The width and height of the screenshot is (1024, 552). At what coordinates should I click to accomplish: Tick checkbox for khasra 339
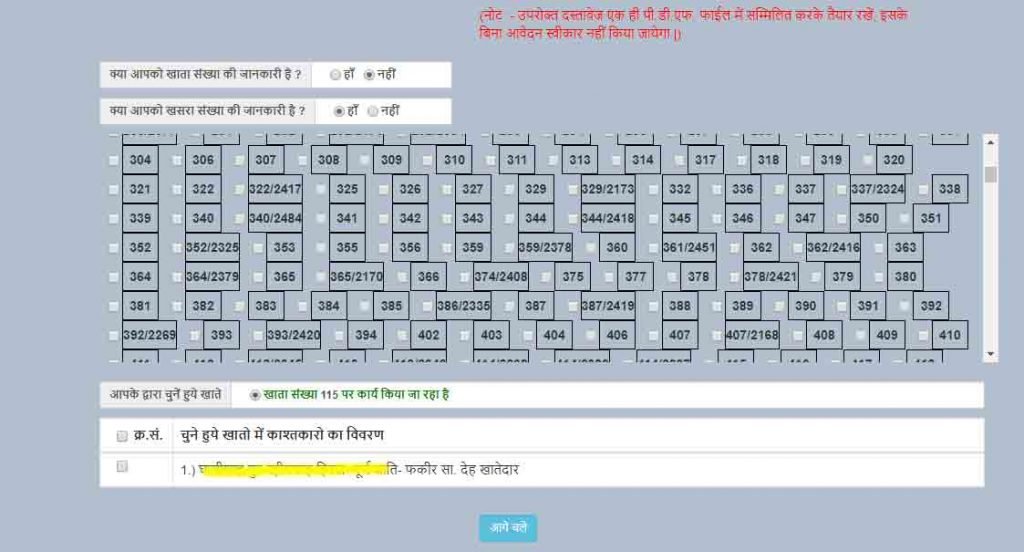click(x=114, y=218)
